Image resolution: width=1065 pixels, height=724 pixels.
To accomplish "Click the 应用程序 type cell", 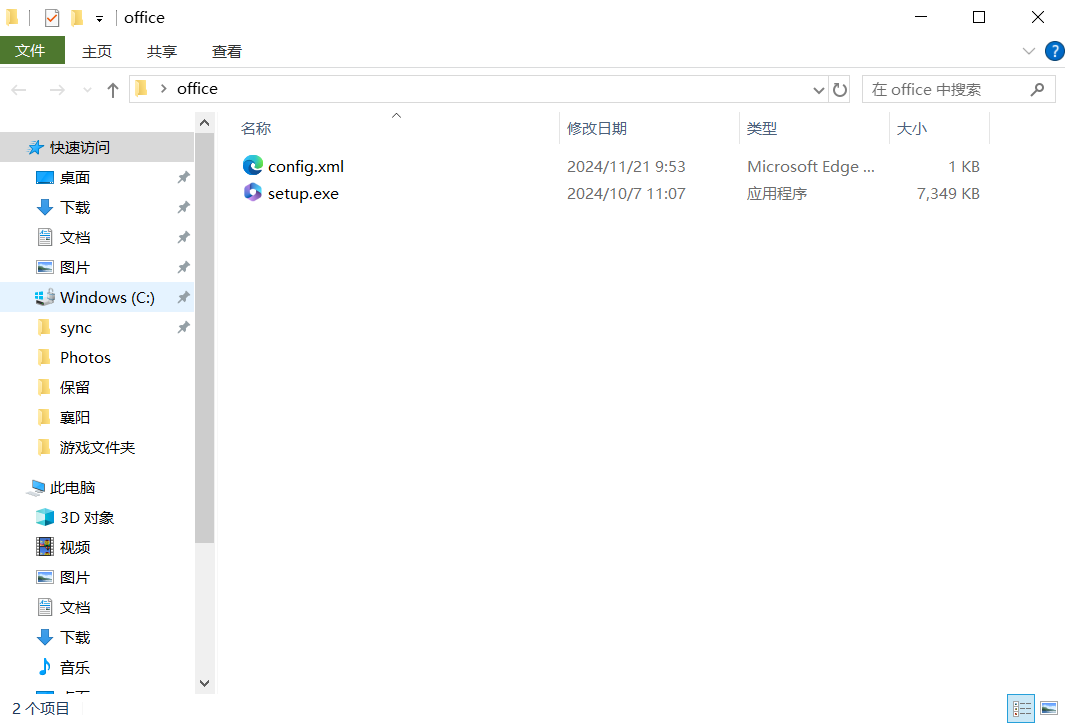I will click(777, 194).
